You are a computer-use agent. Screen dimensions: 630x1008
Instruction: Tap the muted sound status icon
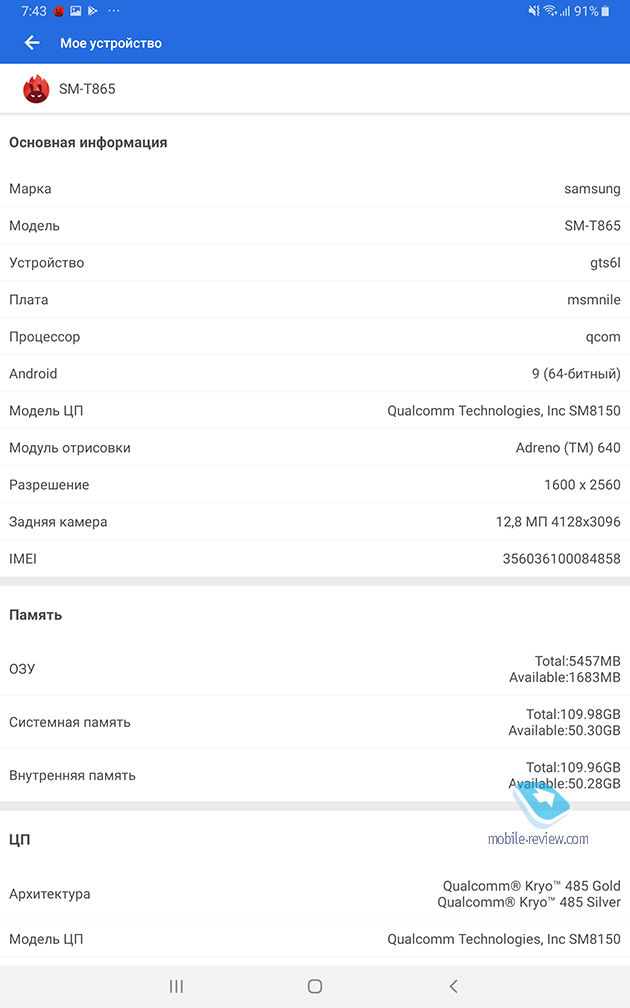click(x=534, y=11)
